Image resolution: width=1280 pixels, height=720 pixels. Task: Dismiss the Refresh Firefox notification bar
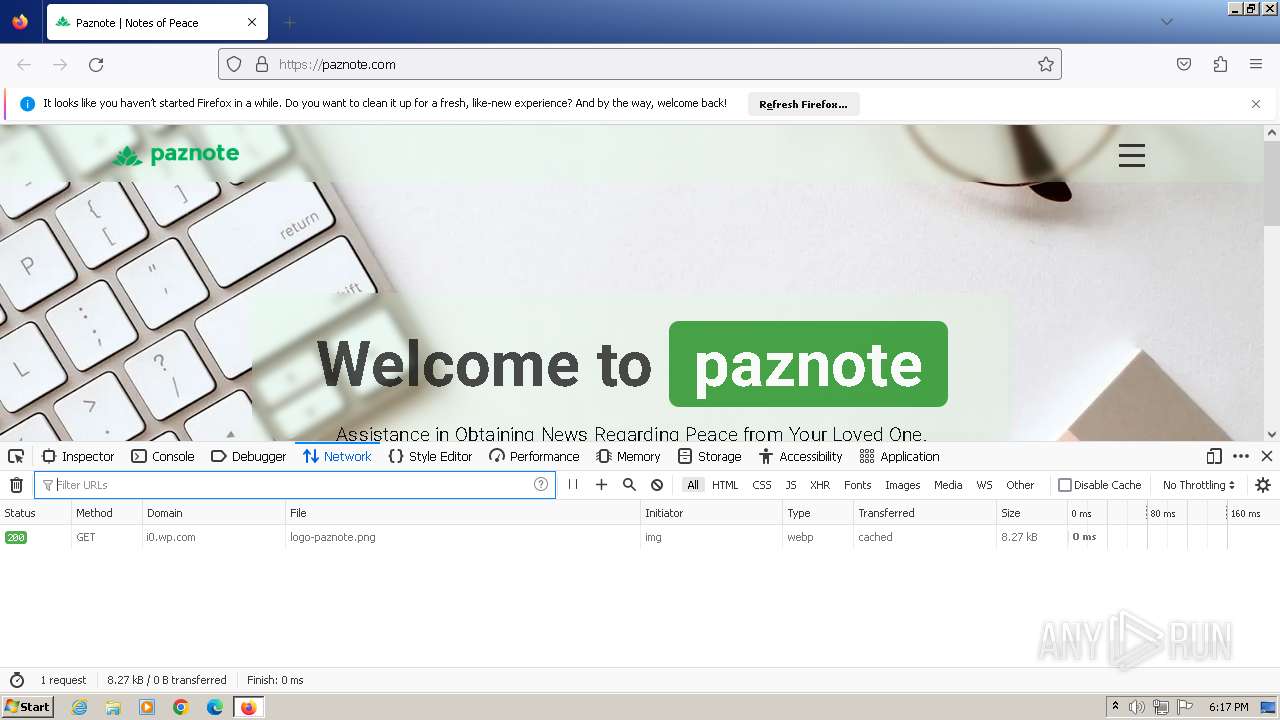(x=1256, y=104)
